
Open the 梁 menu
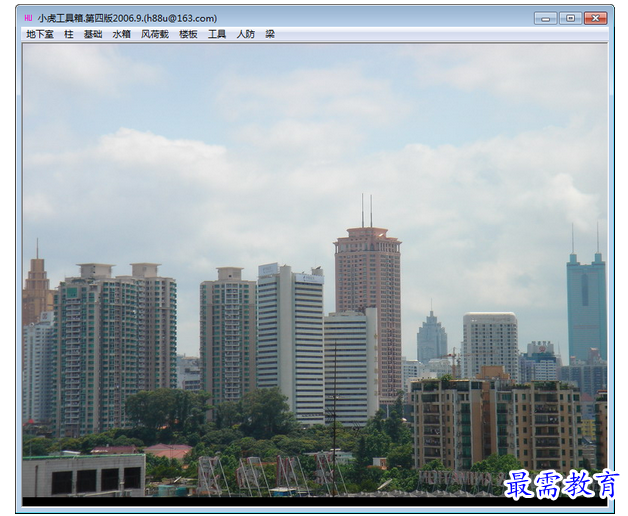[270, 34]
